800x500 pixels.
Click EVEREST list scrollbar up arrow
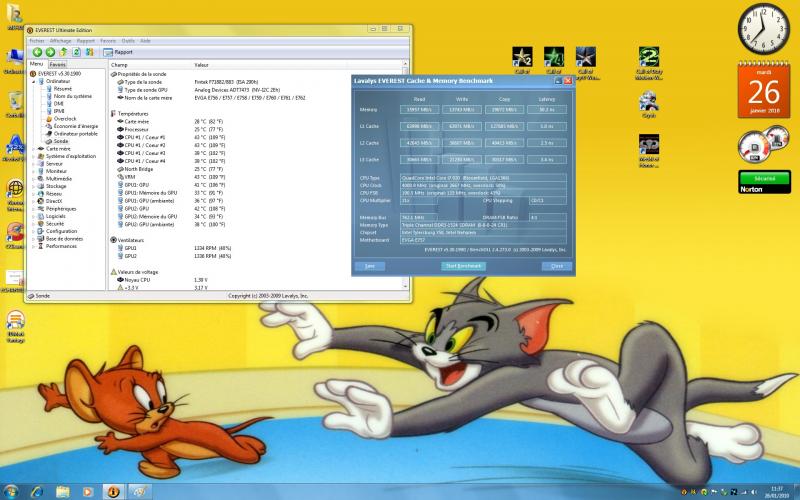pyautogui.click(x=405, y=65)
